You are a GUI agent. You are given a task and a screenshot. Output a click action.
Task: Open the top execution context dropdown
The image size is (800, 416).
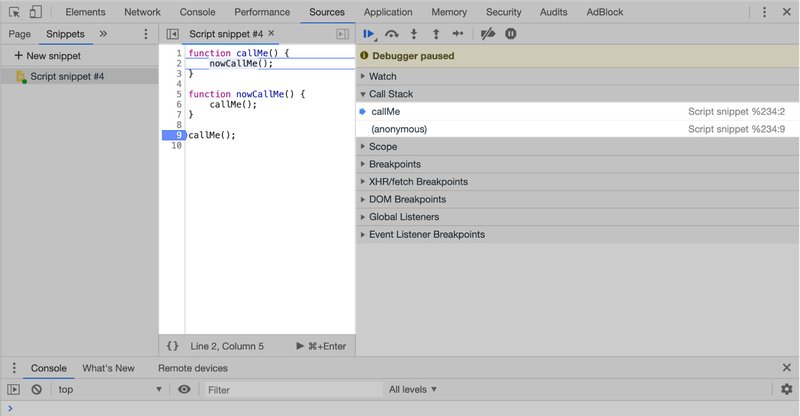pos(110,389)
